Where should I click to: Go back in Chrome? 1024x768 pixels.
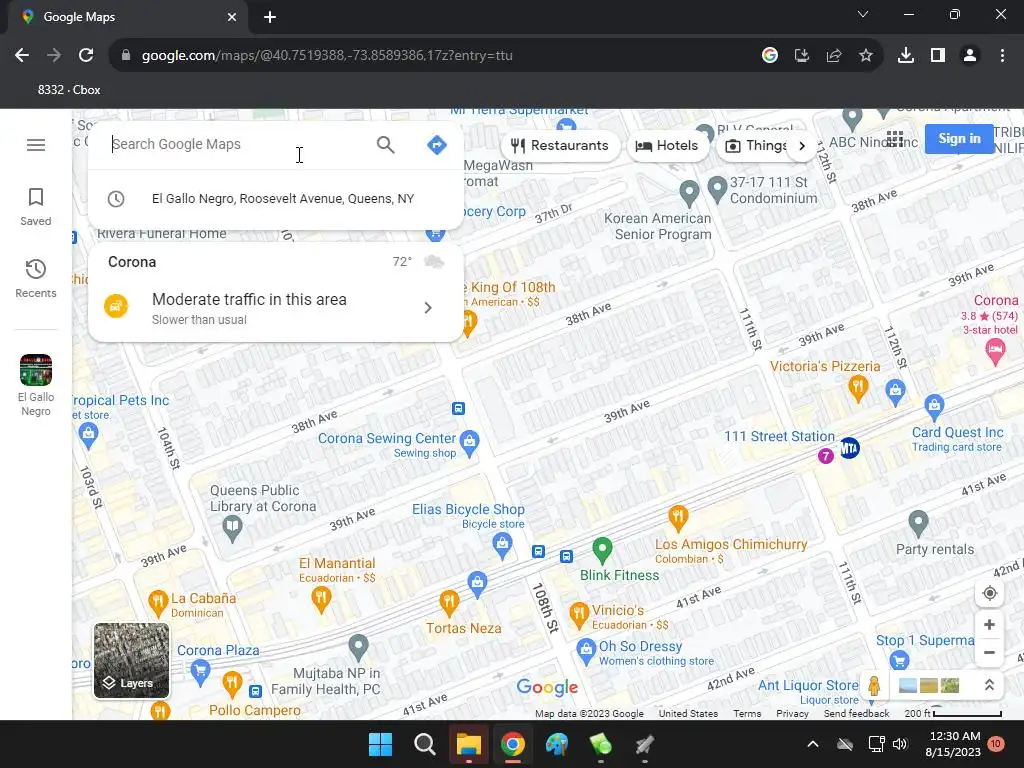pos(22,56)
